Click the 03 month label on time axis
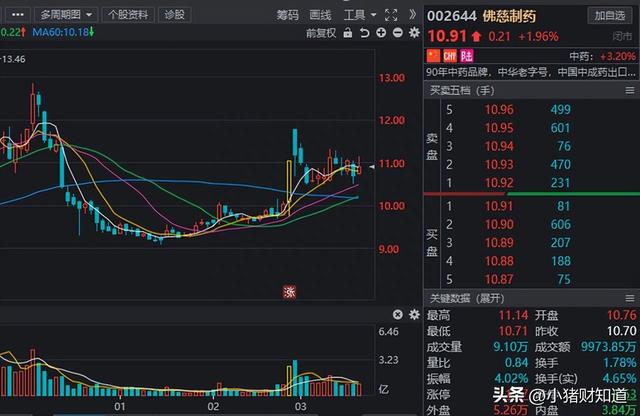This screenshot has height=416, width=640. 300,406
